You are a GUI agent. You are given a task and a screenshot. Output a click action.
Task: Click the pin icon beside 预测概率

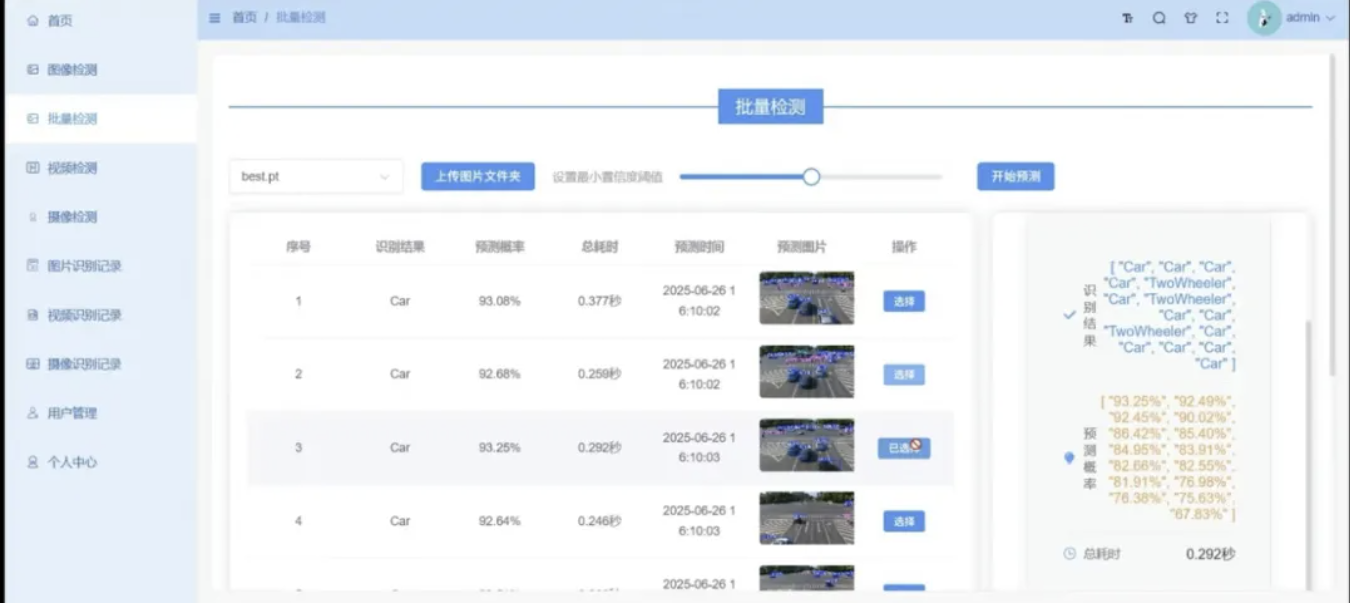[1069, 457]
